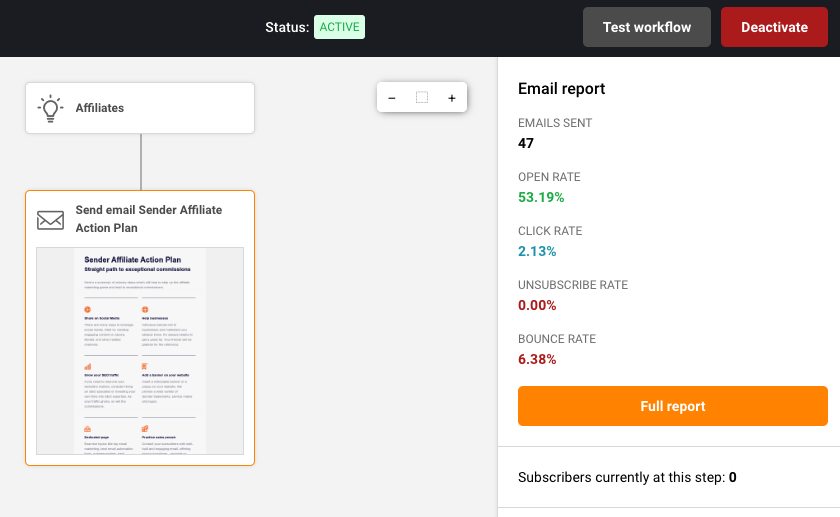
Task: Select the Send email Sender Affiliate Action Plan title
Action: [149, 219]
